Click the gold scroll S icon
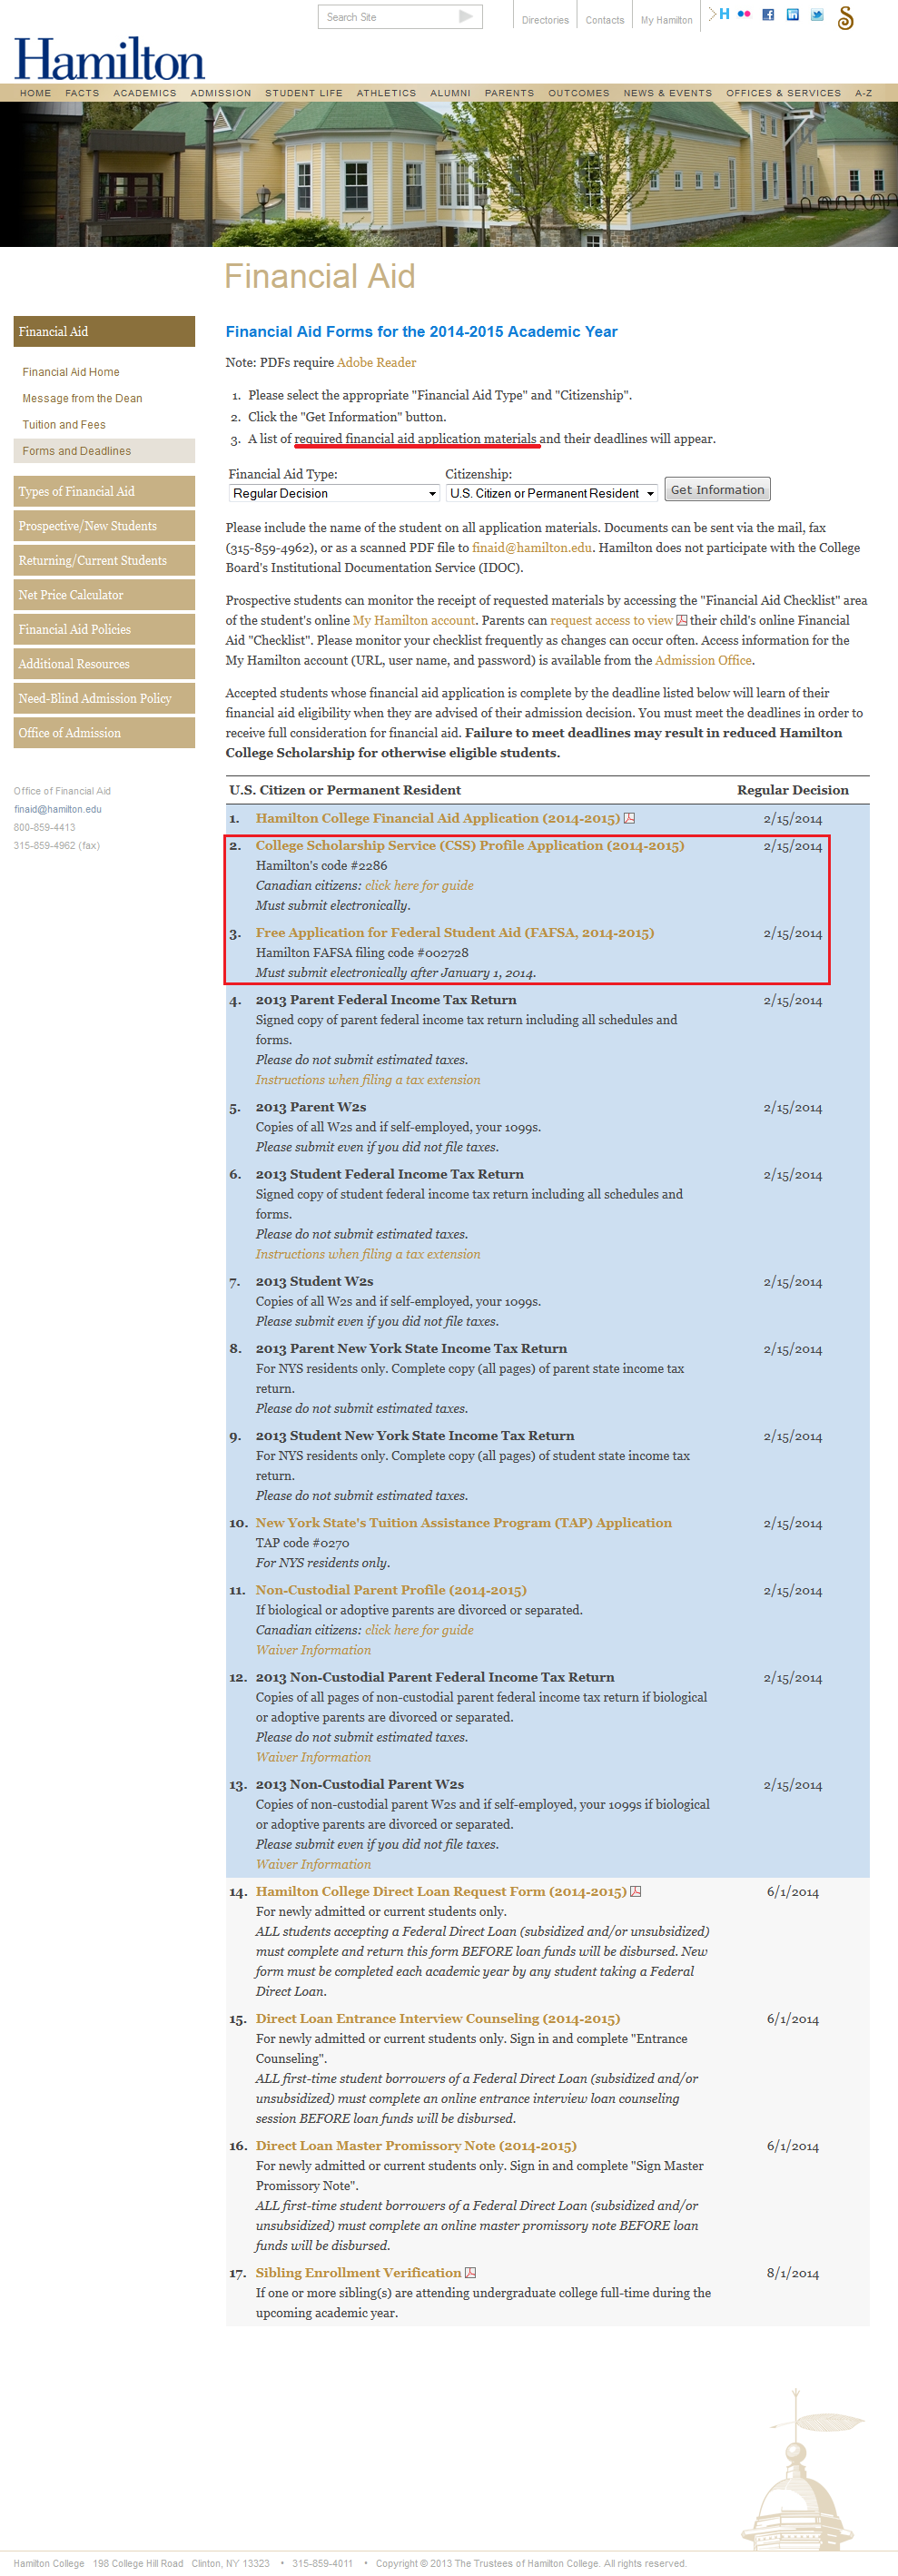 [x=846, y=18]
